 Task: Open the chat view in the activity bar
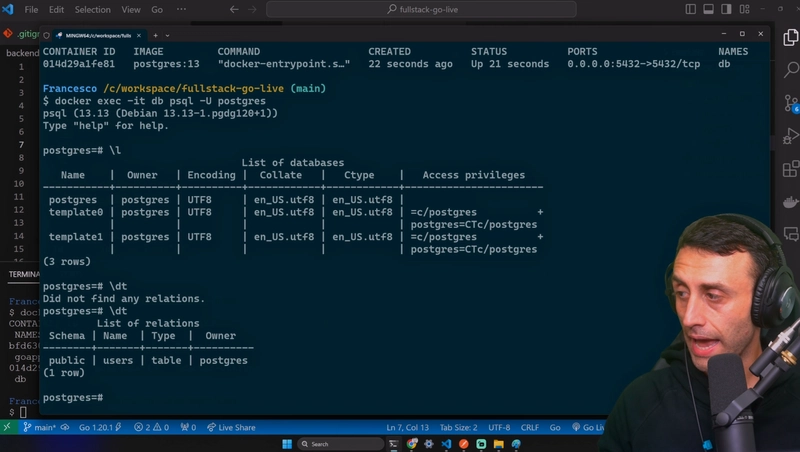[x=791, y=234]
